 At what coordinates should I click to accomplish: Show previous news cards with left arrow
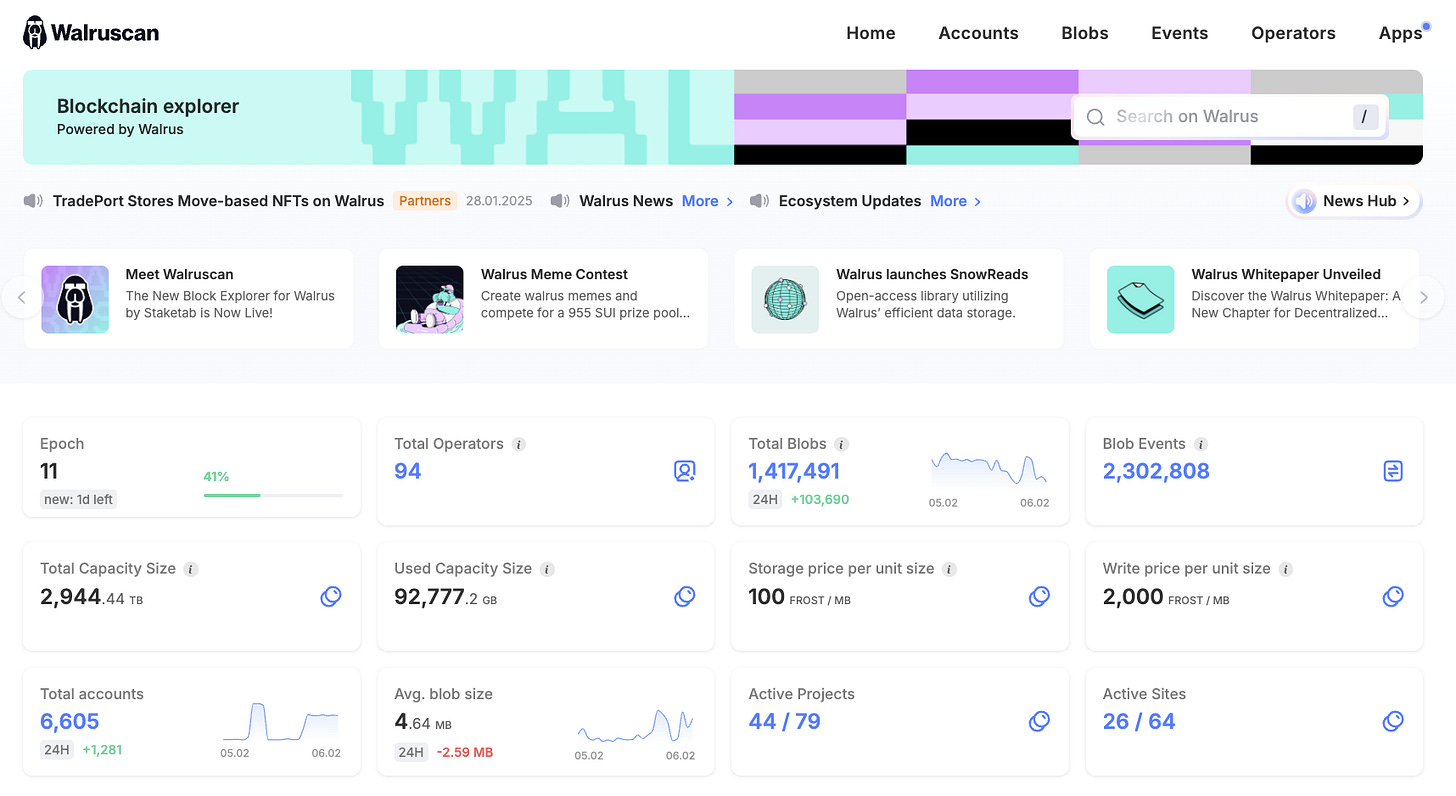[22, 298]
